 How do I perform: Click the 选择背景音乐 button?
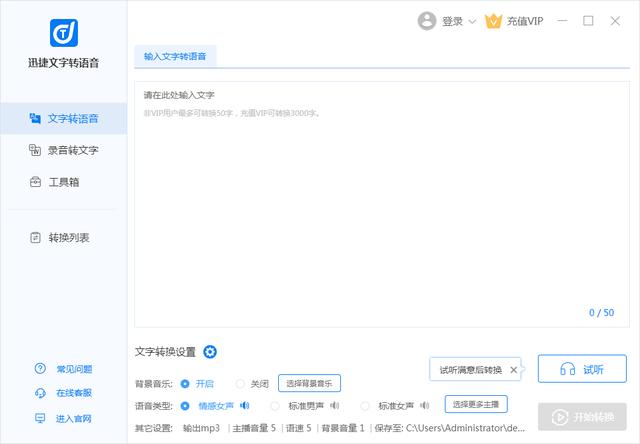(309, 383)
